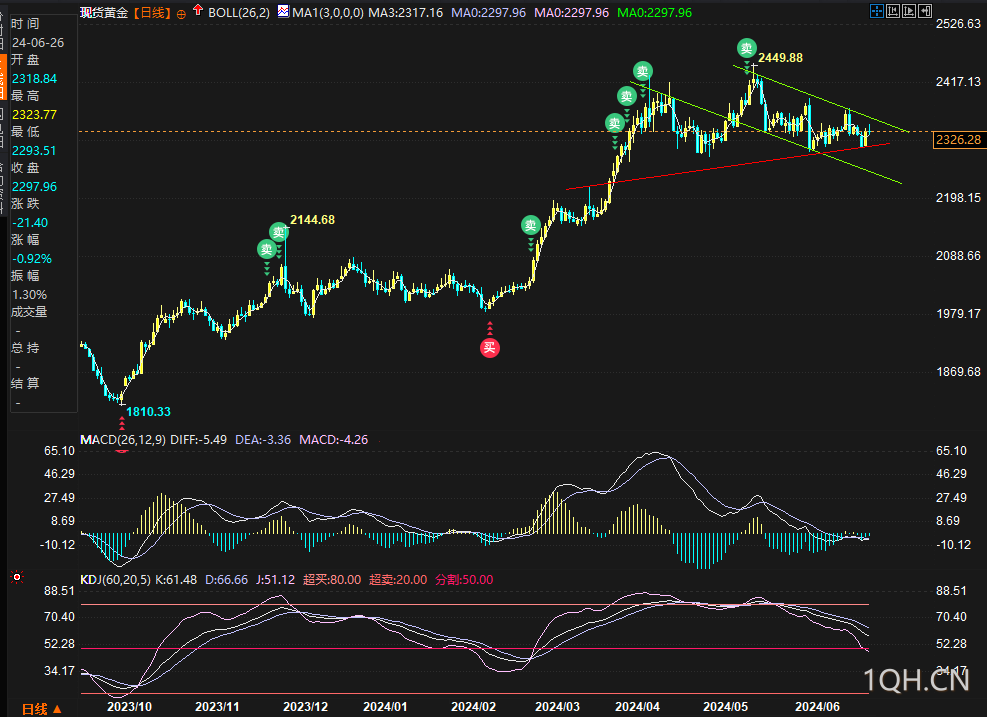The image size is (987, 717).
Task: Click the 2024/01 date axis label
Action: click(x=385, y=706)
